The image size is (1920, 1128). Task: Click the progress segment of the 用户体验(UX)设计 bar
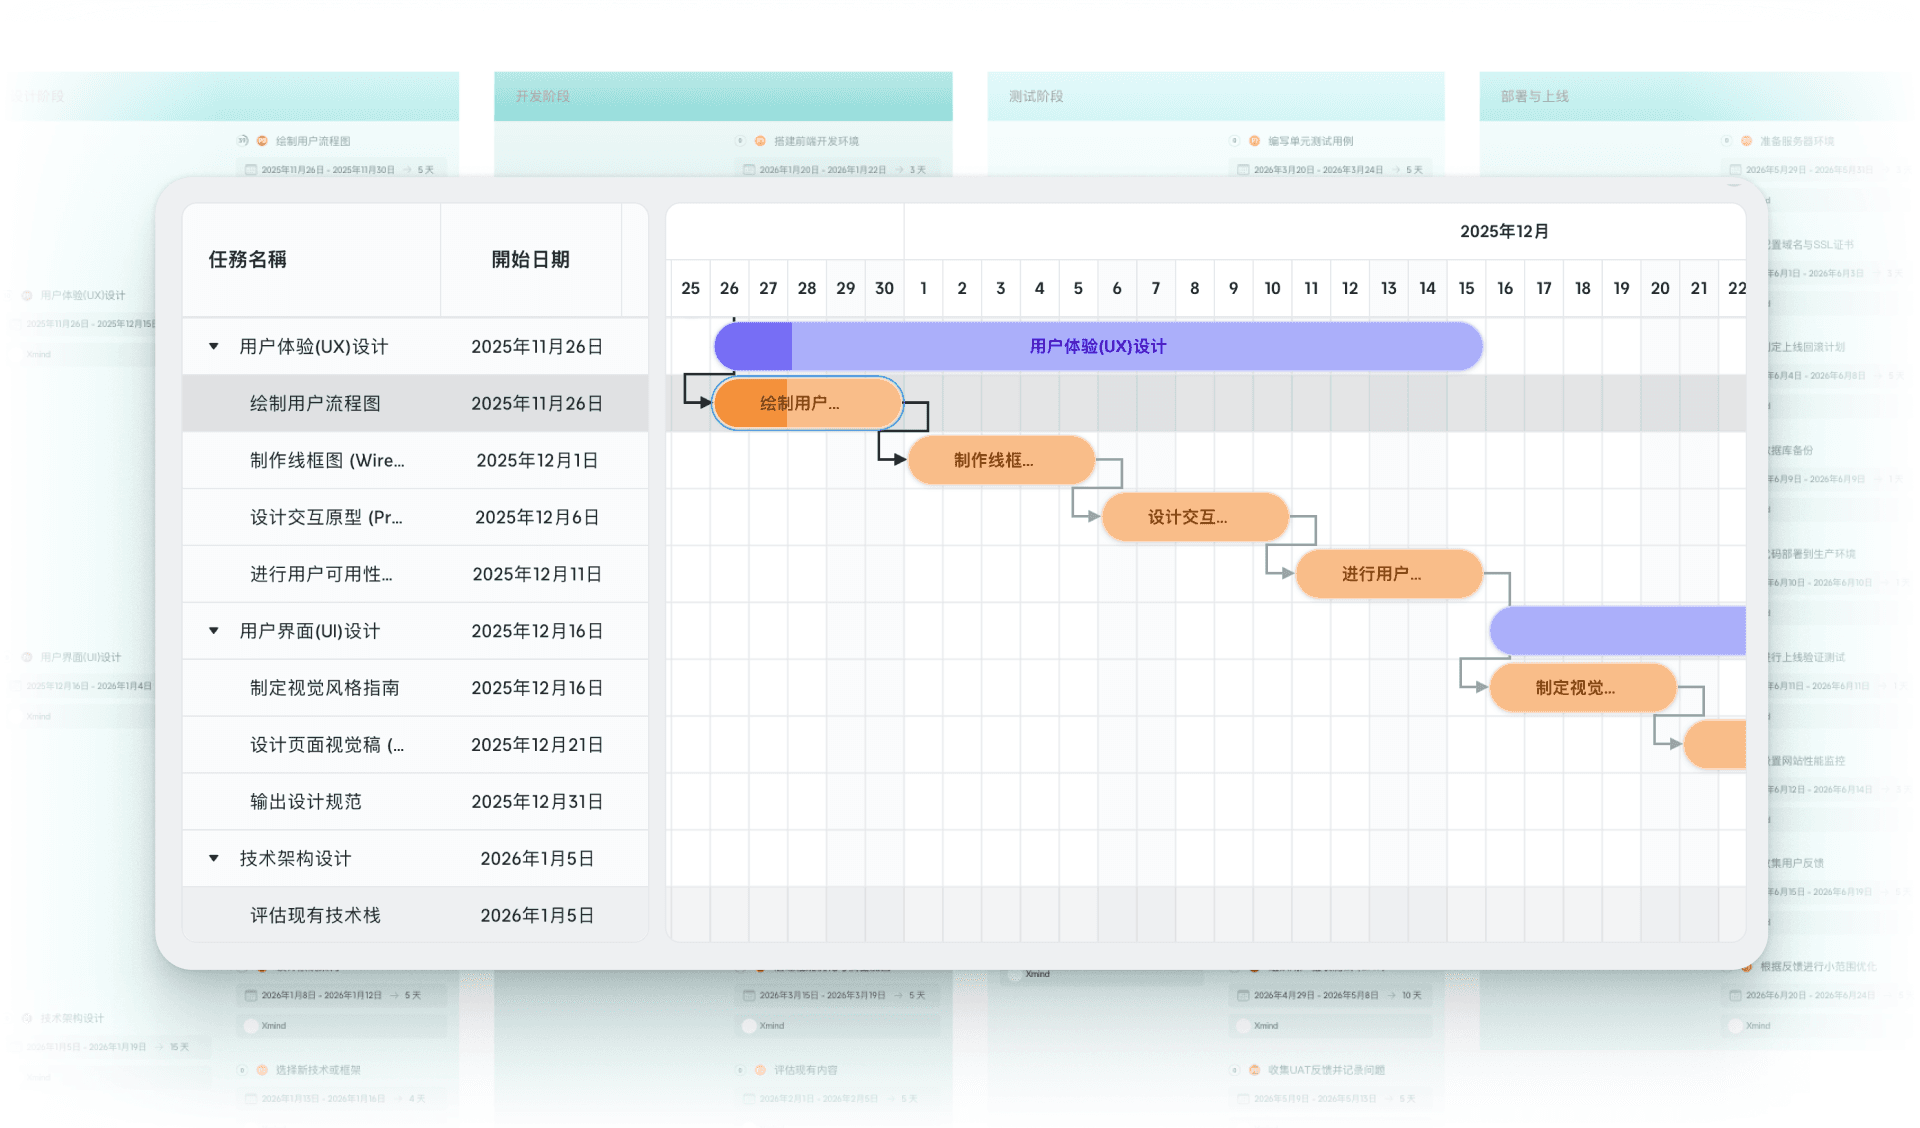(750, 346)
